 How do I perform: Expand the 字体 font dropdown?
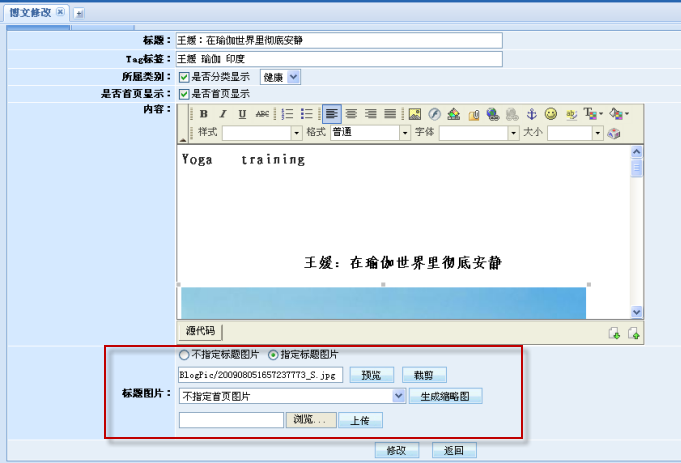[512, 133]
